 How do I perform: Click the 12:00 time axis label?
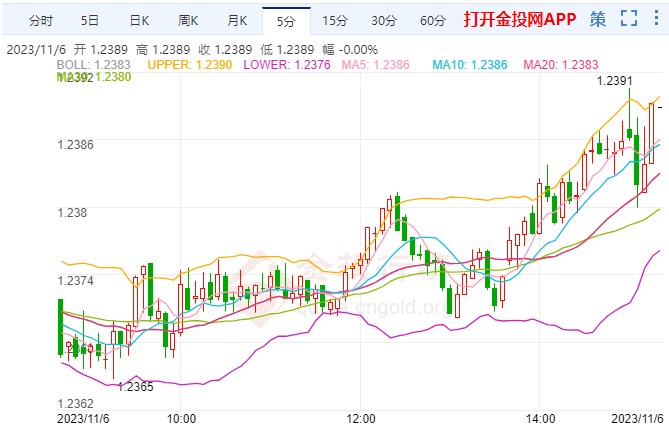[361, 418]
